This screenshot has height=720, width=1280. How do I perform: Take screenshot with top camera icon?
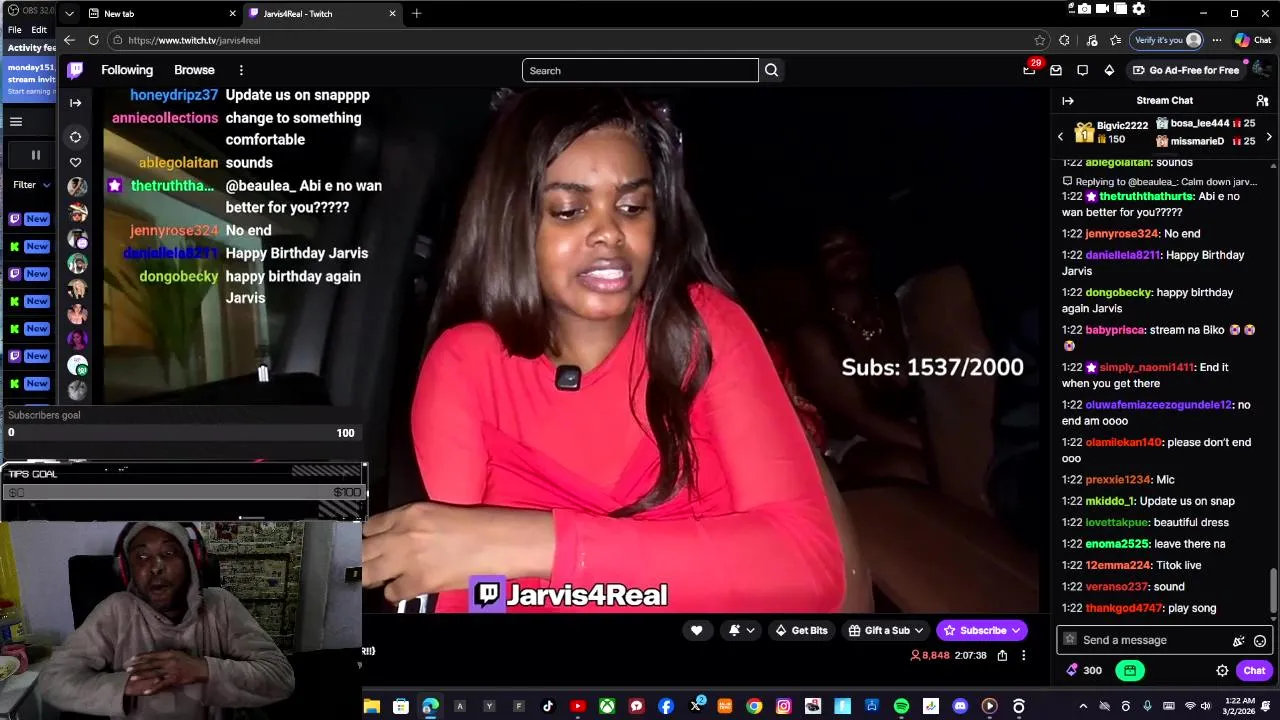click(1084, 9)
